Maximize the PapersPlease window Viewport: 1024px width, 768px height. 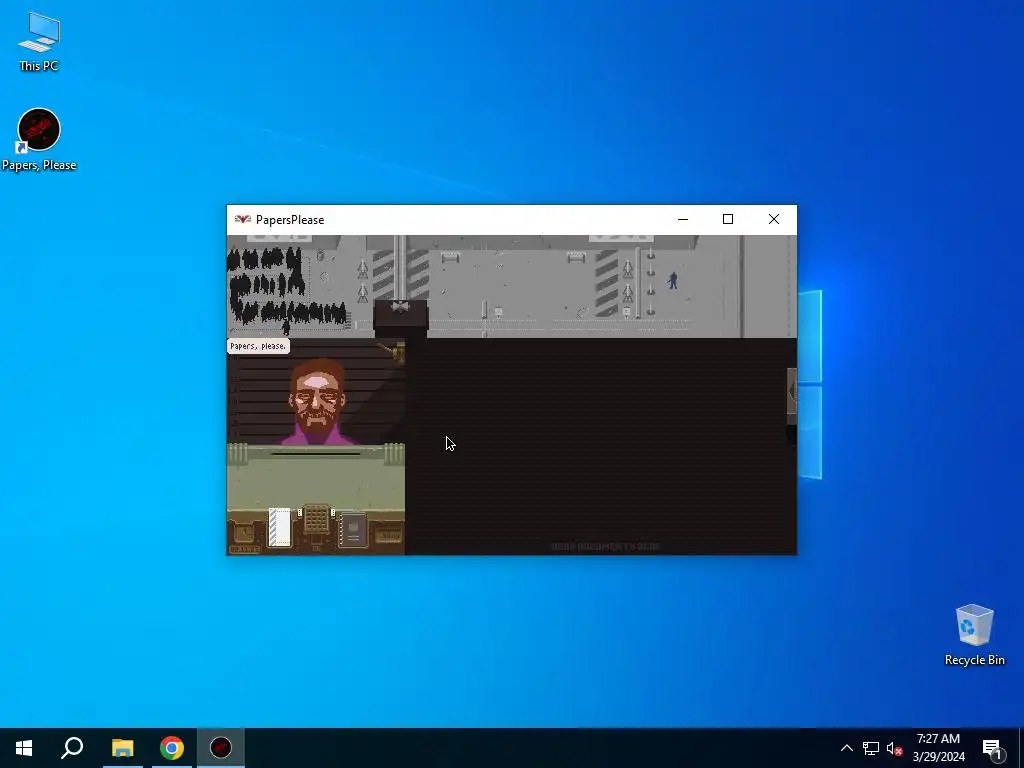728,219
